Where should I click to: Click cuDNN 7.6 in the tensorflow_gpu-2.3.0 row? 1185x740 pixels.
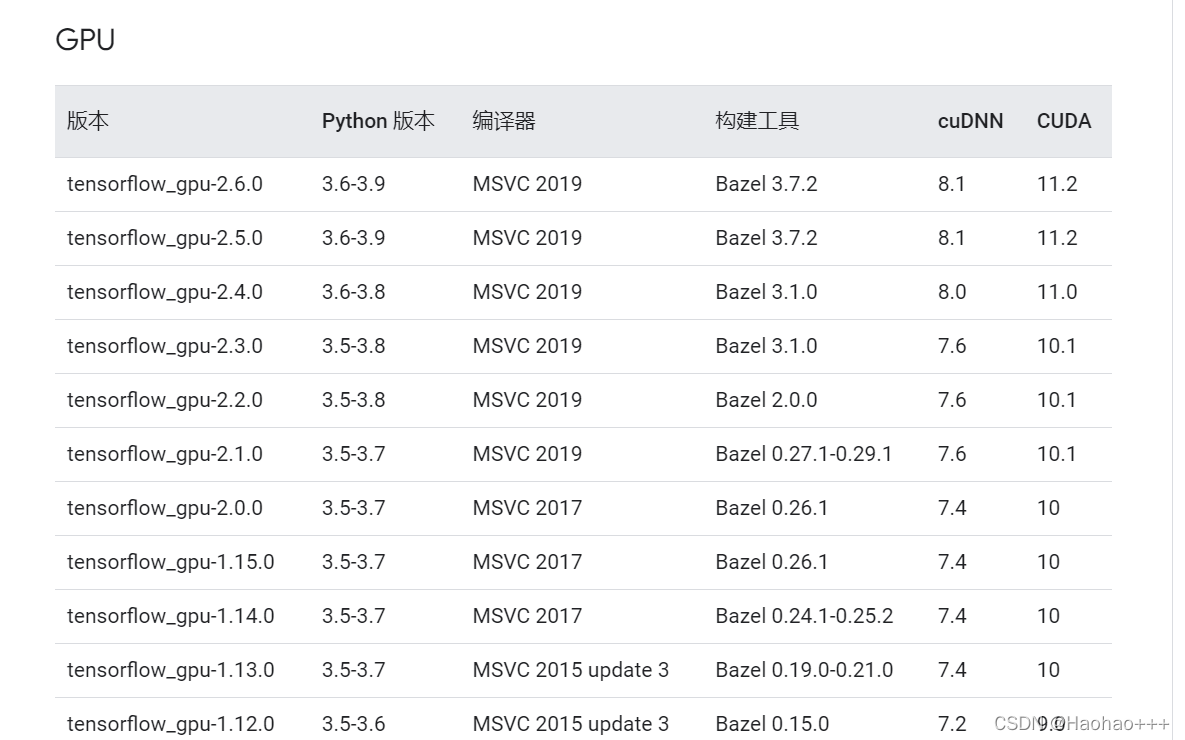952,346
